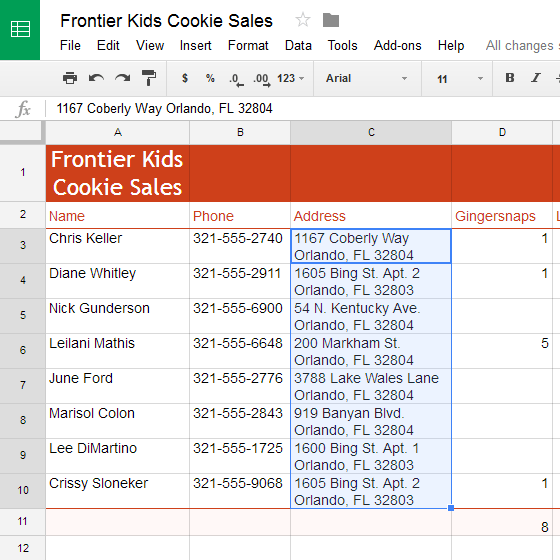Decrease decimal places button

point(236,79)
